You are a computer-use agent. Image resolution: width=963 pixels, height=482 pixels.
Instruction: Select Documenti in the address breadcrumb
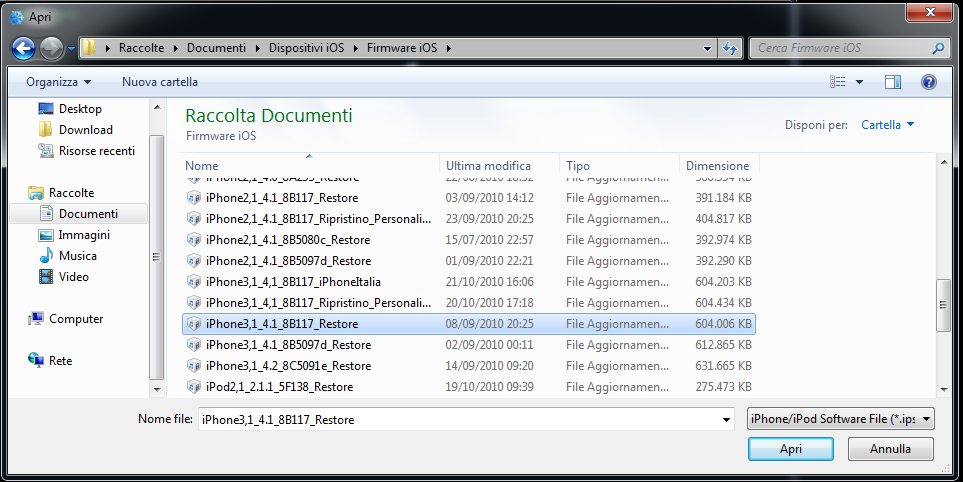pos(216,48)
